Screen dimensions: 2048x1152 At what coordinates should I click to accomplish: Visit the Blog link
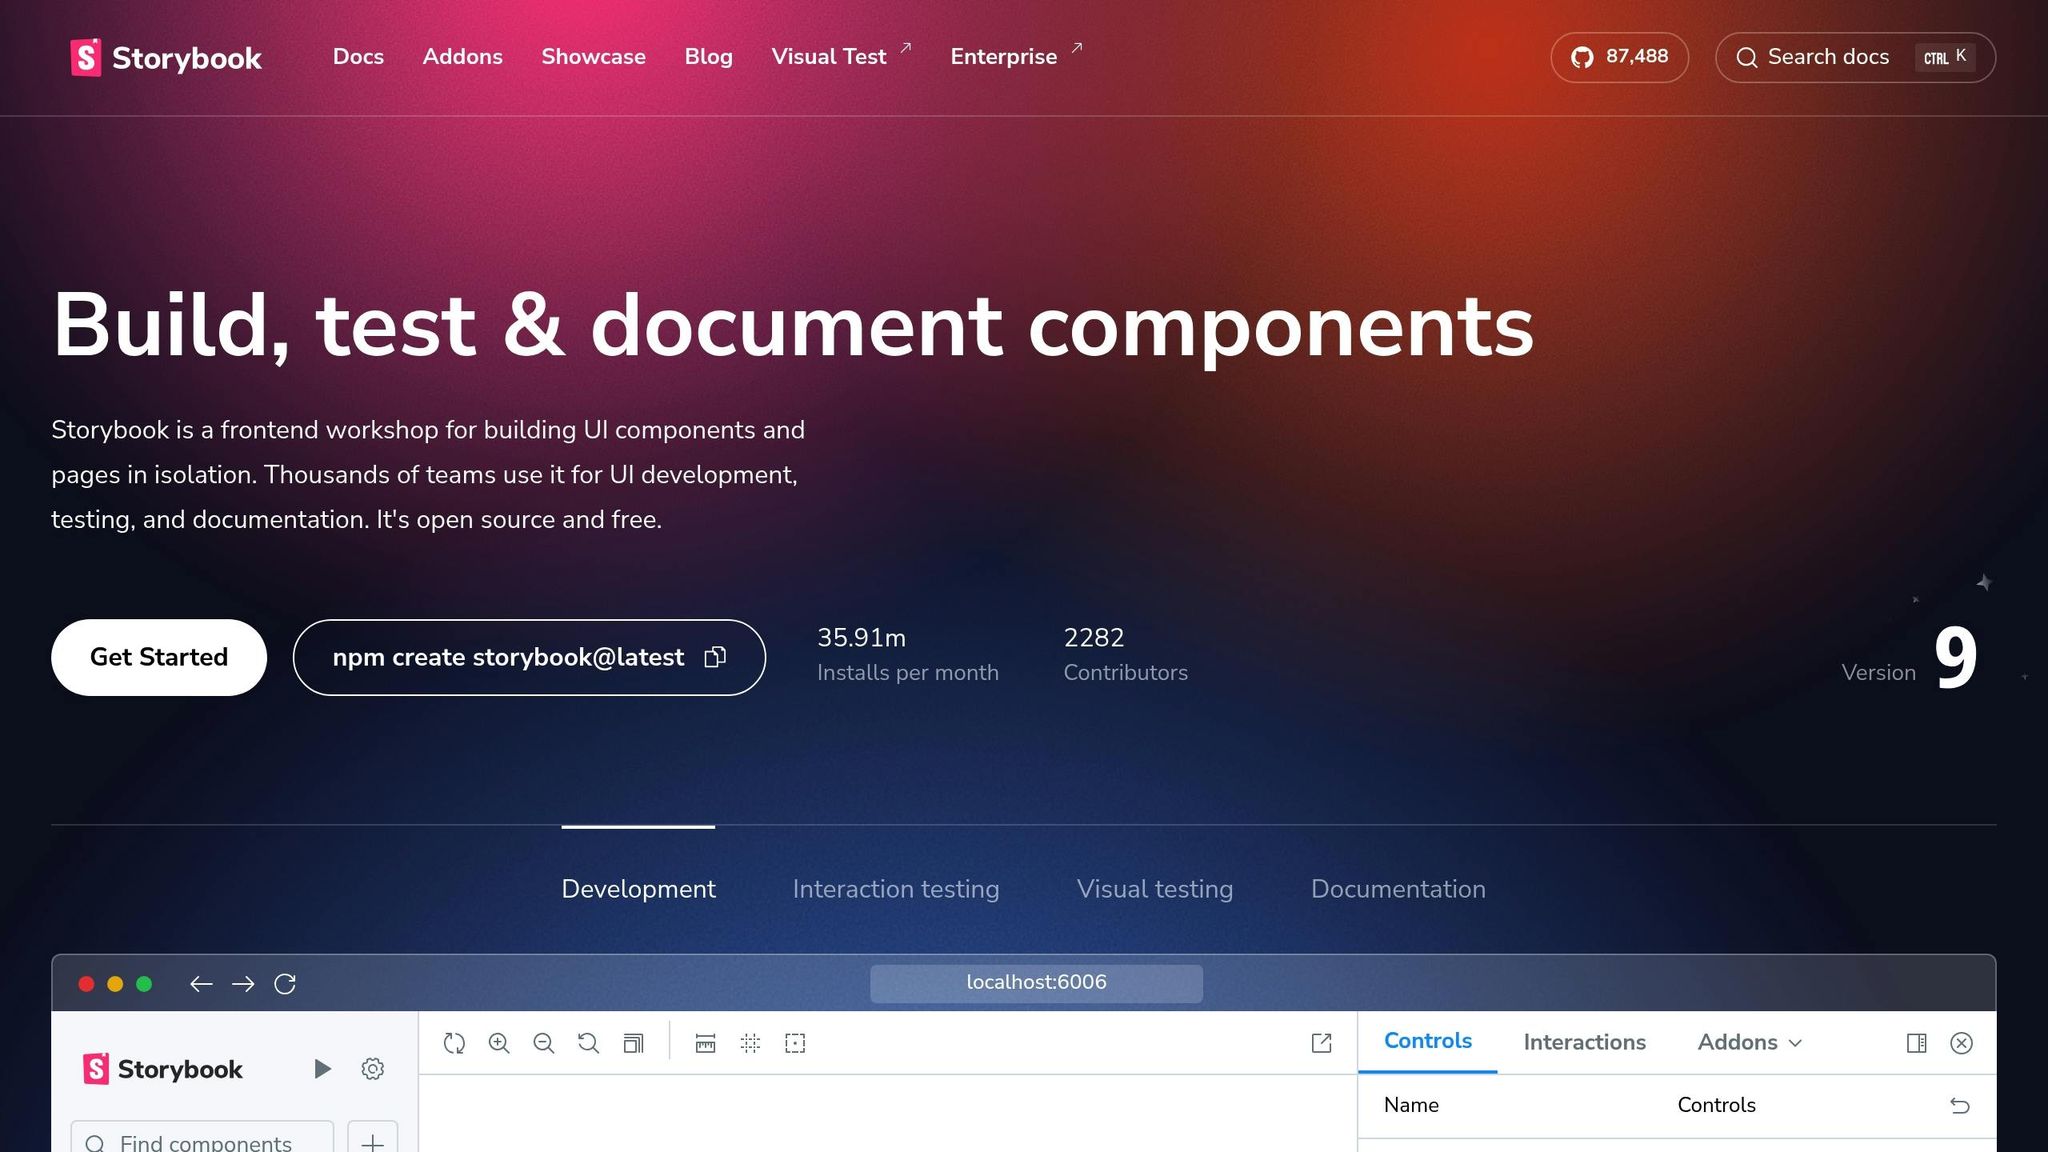point(708,57)
